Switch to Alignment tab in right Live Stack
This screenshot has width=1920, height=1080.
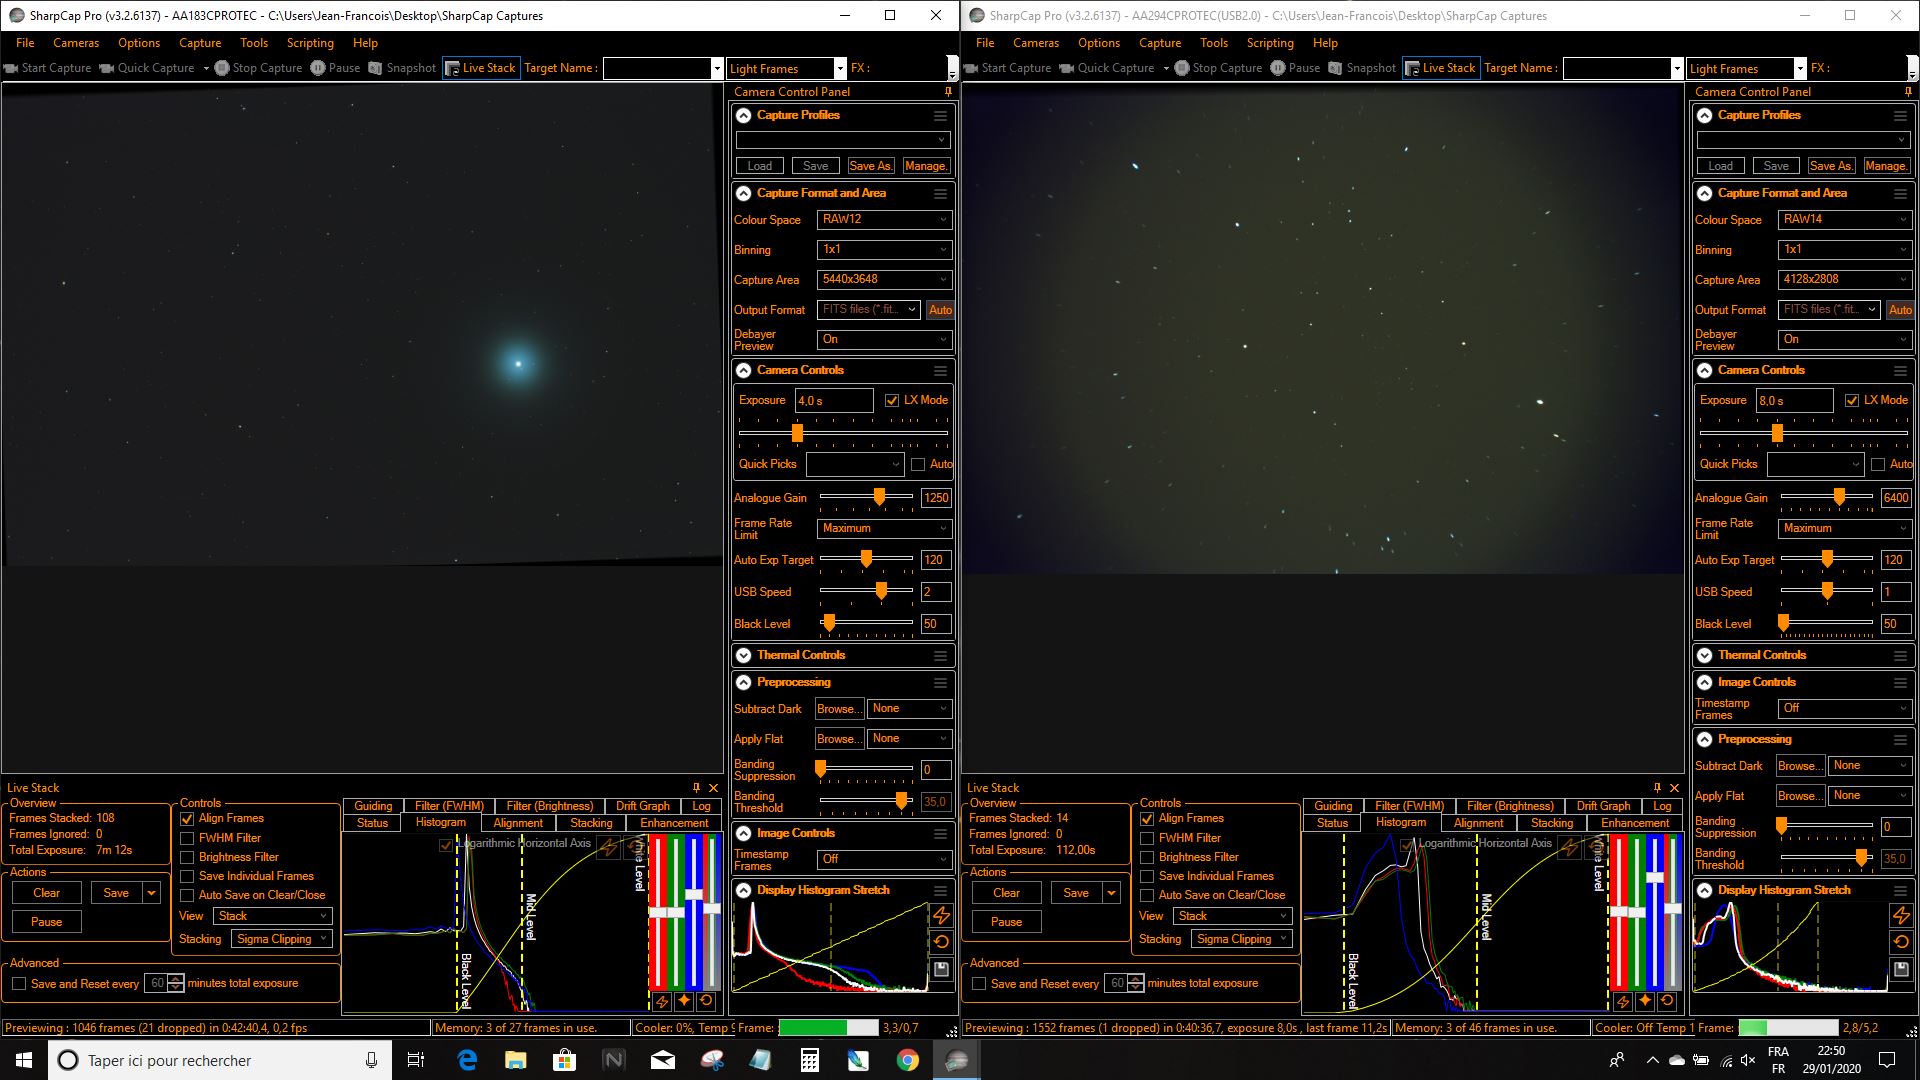[1478, 823]
